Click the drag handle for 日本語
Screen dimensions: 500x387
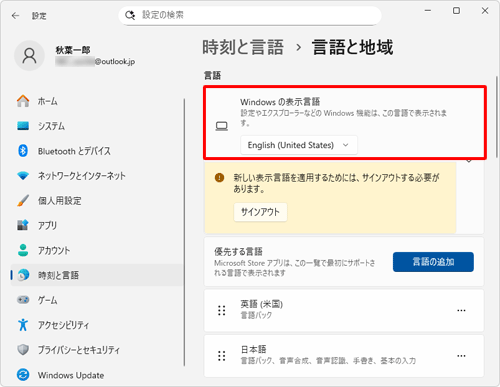tap(222, 356)
